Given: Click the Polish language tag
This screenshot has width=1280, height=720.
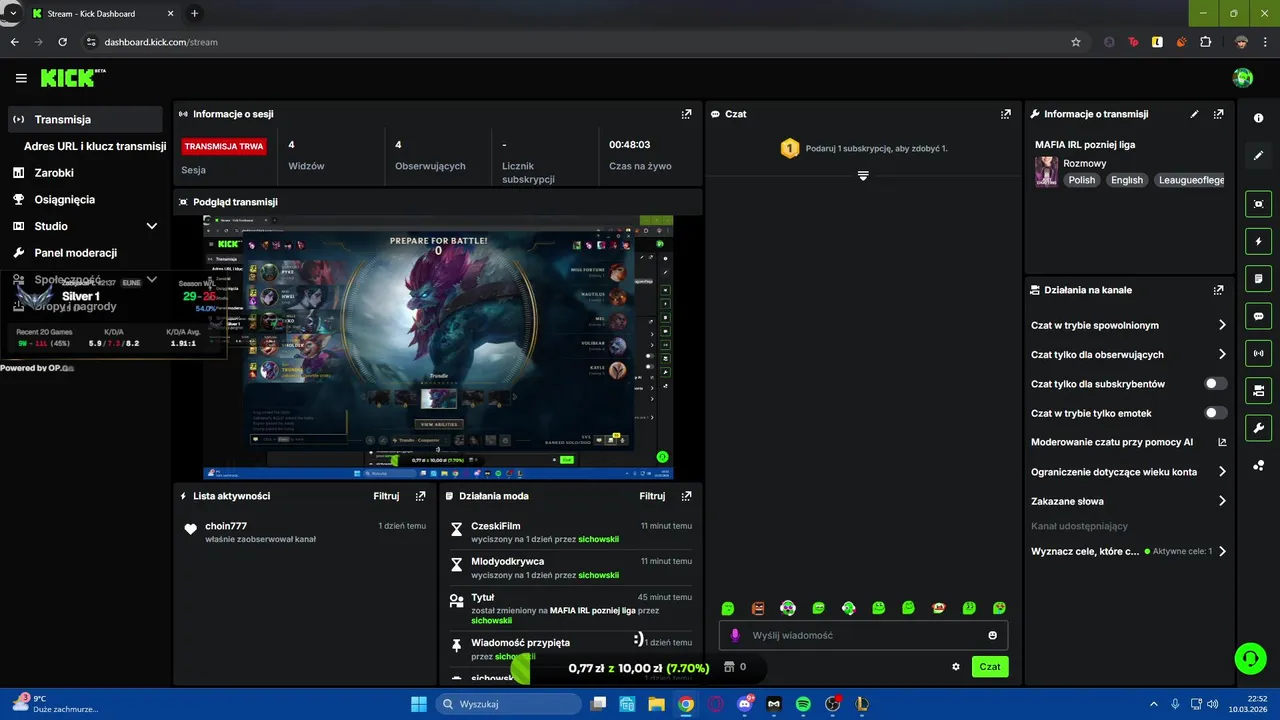Looking at the screenshot, I should [1081, 180].
